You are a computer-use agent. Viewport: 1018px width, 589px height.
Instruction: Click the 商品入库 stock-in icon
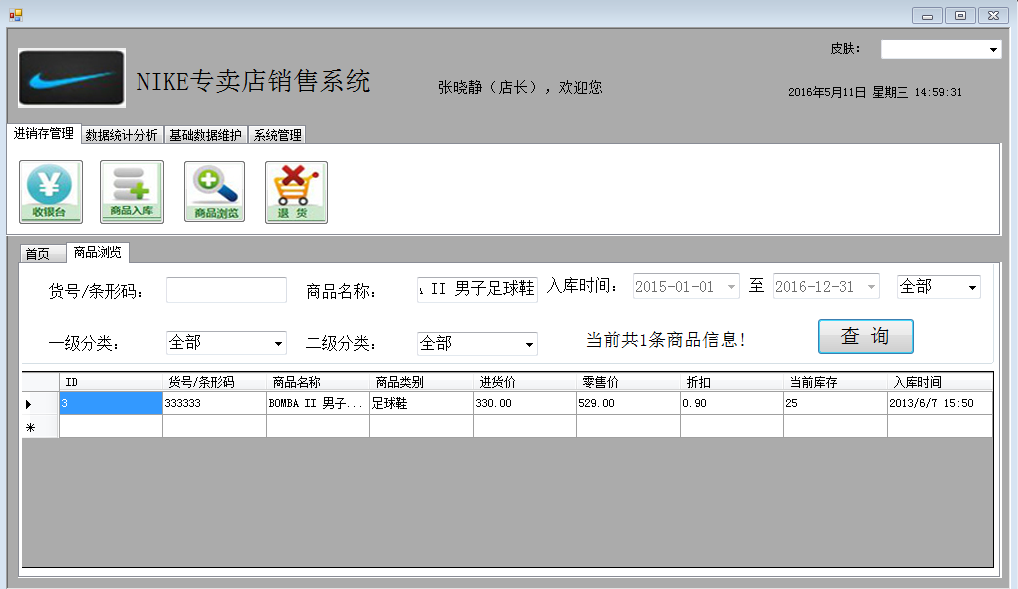(132, 192)
